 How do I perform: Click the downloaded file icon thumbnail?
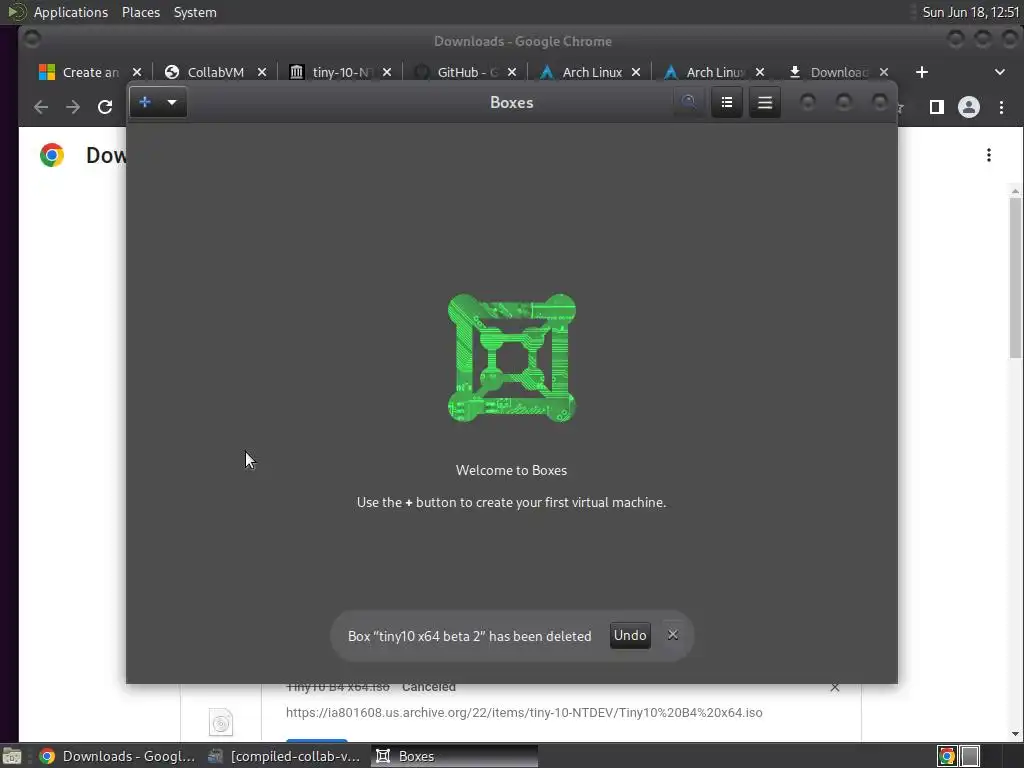click(x=221, y=723)
